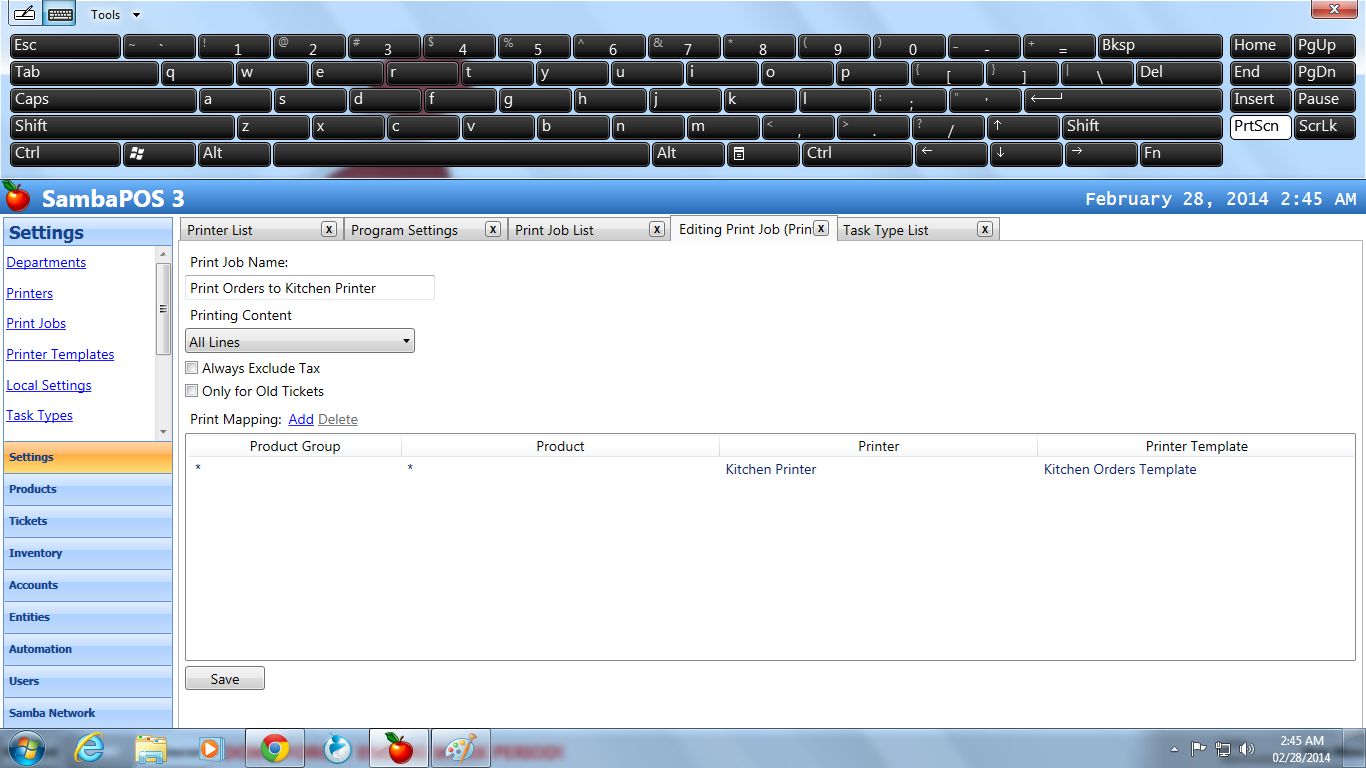The image size is (1366, 768).
Task: Click the Windows Start orb
Action: click(27, 748)
